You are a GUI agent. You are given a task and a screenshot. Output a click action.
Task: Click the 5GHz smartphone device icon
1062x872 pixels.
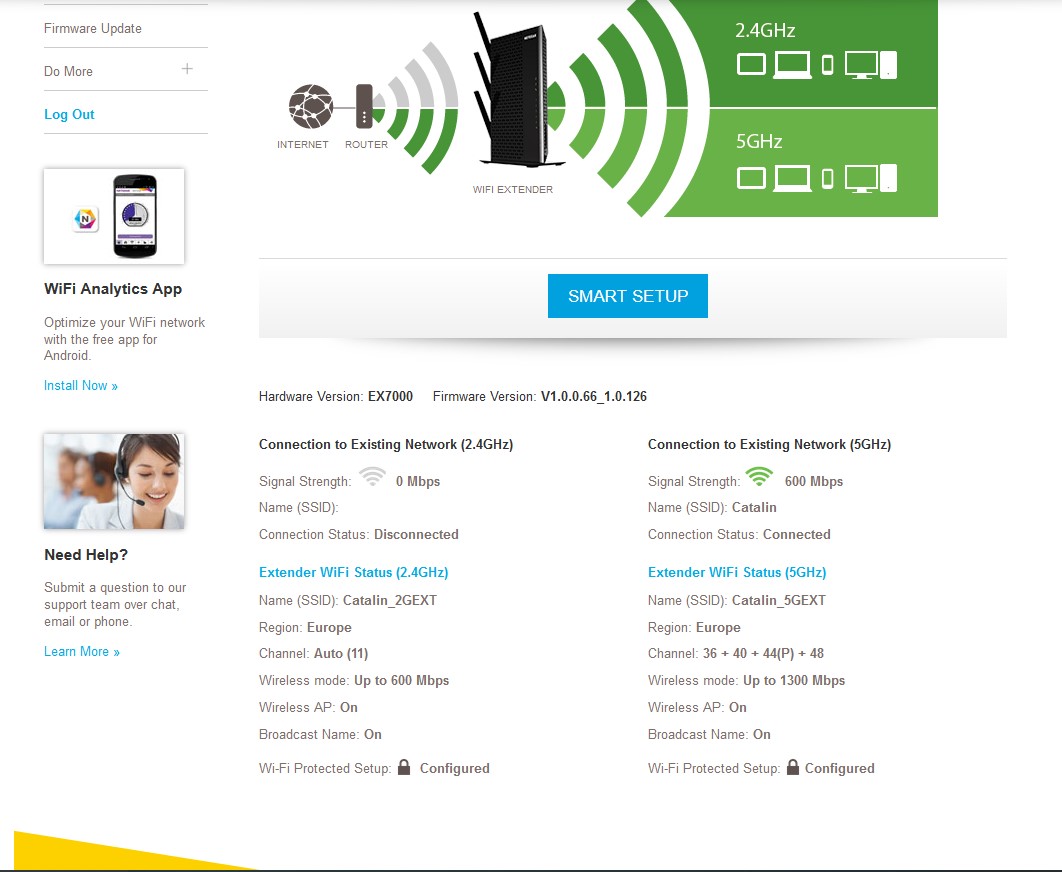pyautogui.click(x=827, y=179)
